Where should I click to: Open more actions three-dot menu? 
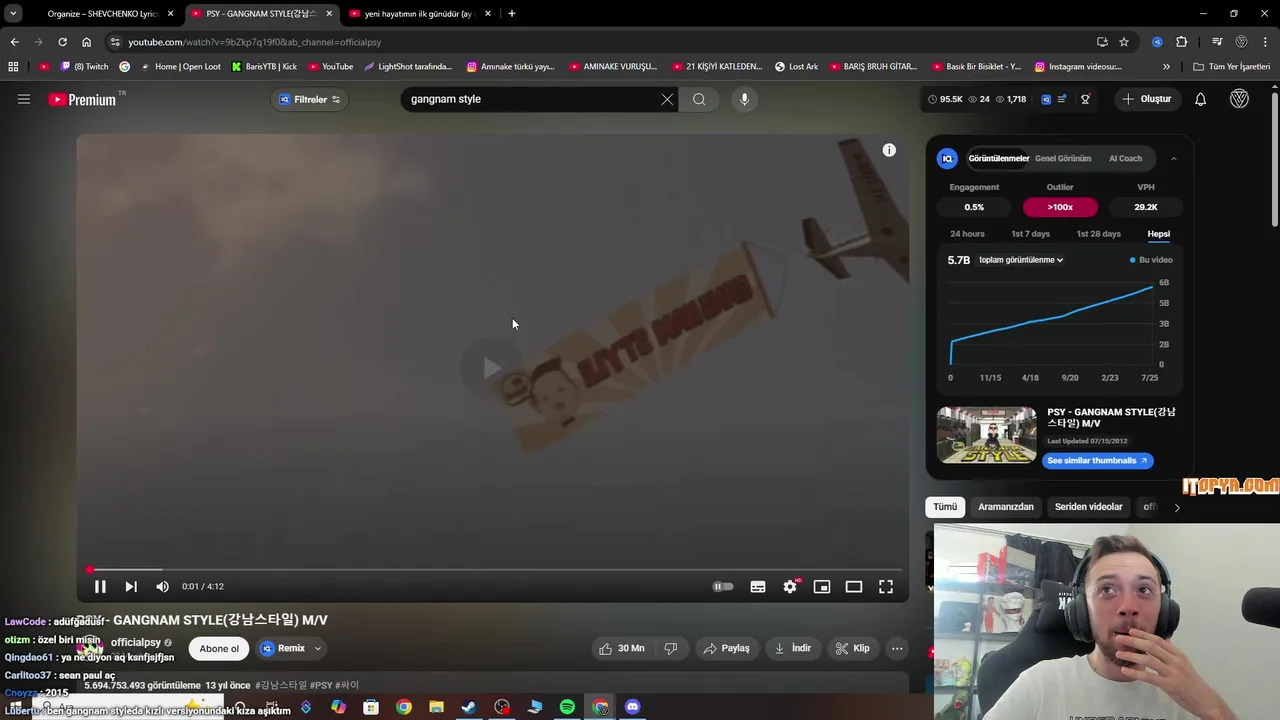pyautogui.click(x=897, y=648)
